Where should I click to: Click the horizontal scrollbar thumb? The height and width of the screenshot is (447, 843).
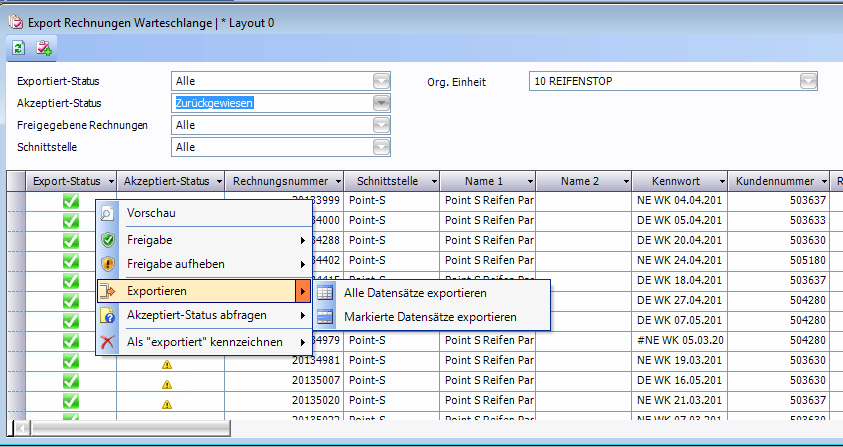(130, 428)
